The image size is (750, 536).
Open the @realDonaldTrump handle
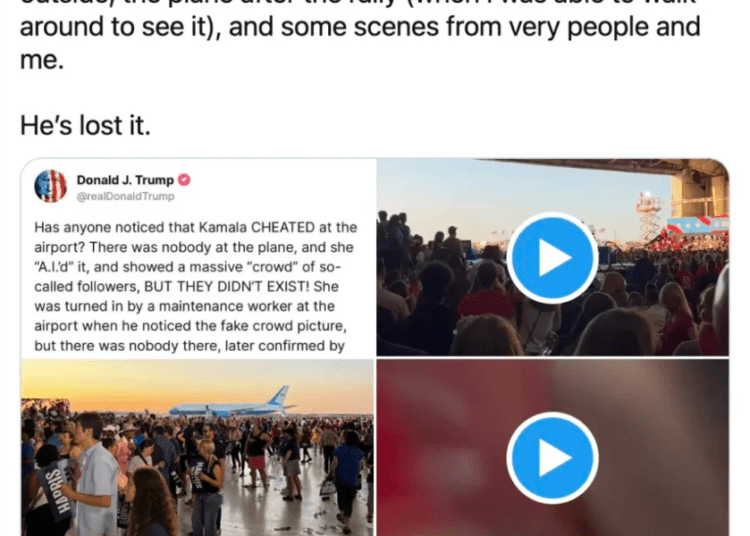(125, 196)
